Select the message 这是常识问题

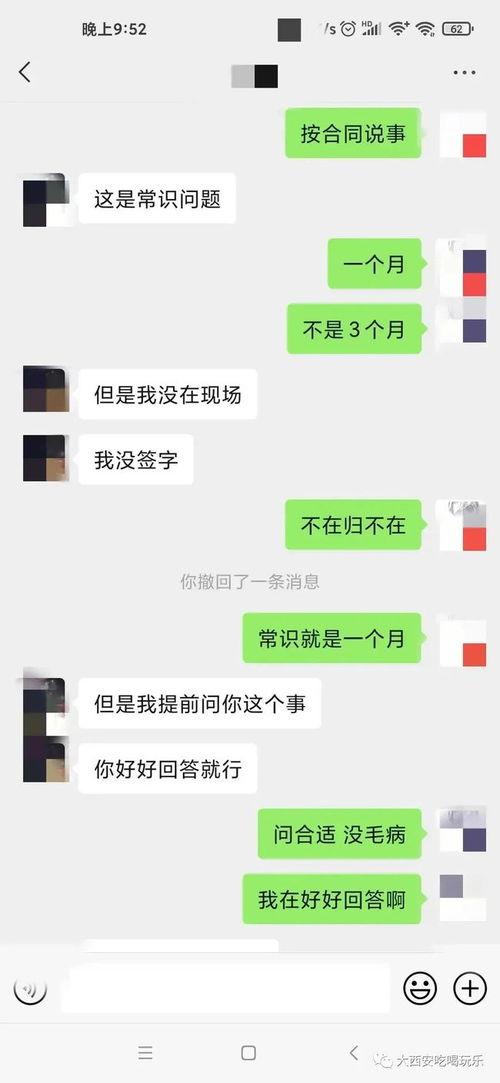click(x=157, y=198)
